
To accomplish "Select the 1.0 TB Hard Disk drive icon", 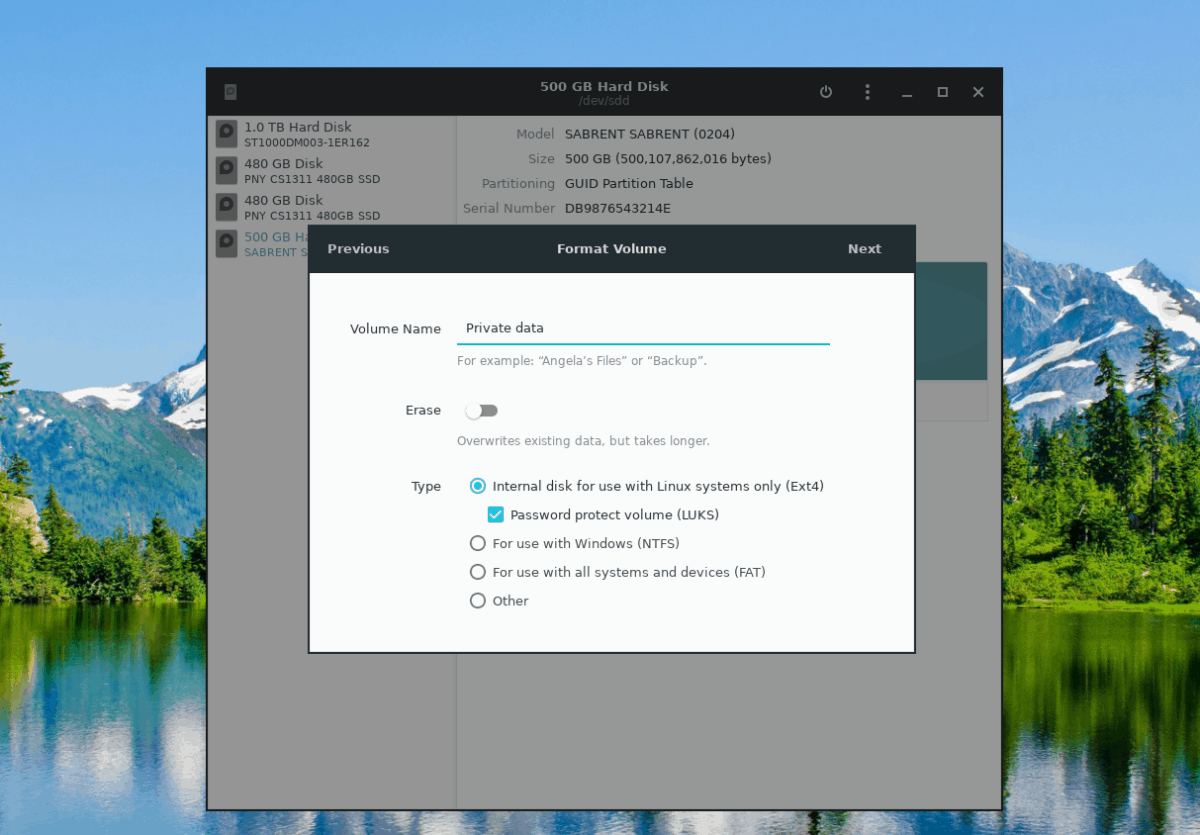I will [x=227, y=134].
